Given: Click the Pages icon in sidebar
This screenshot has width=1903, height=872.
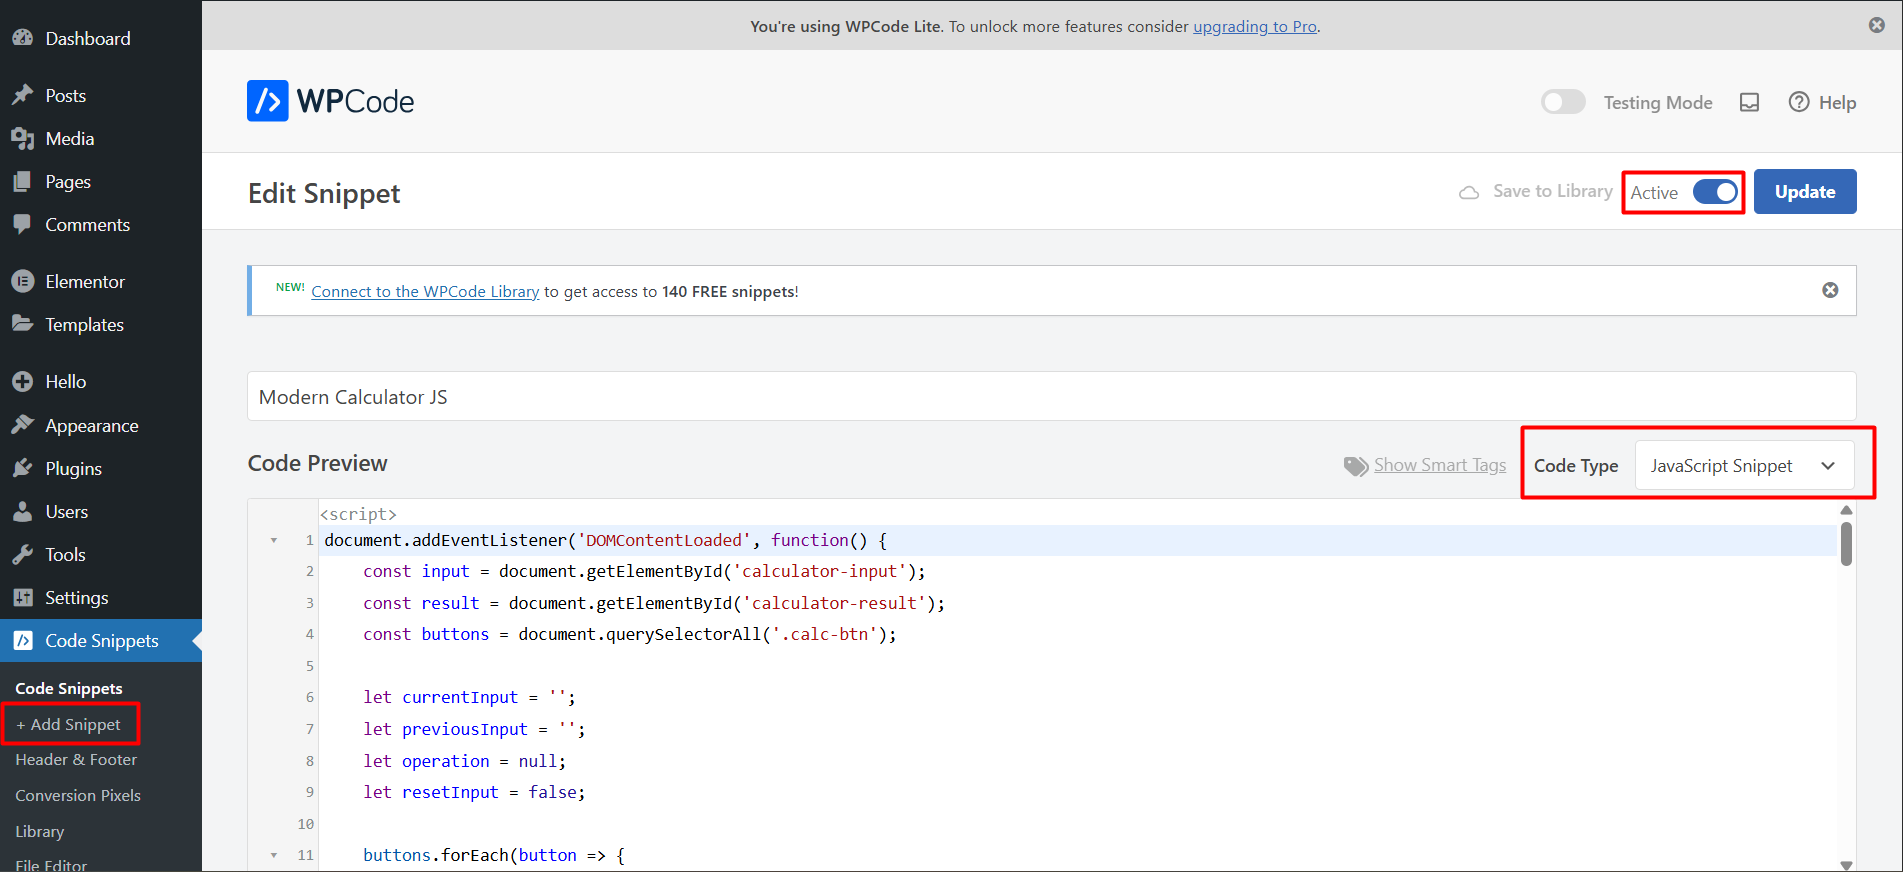Looking at the screenshot, I should 23,181.
